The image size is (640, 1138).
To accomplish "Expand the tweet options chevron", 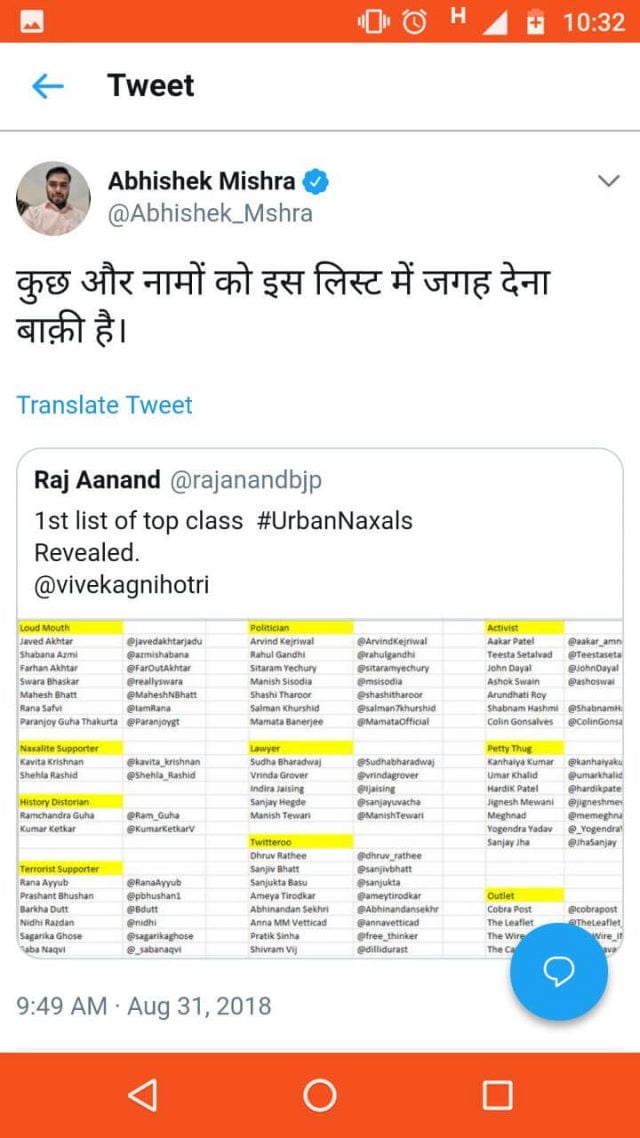I will coord(608,181).
